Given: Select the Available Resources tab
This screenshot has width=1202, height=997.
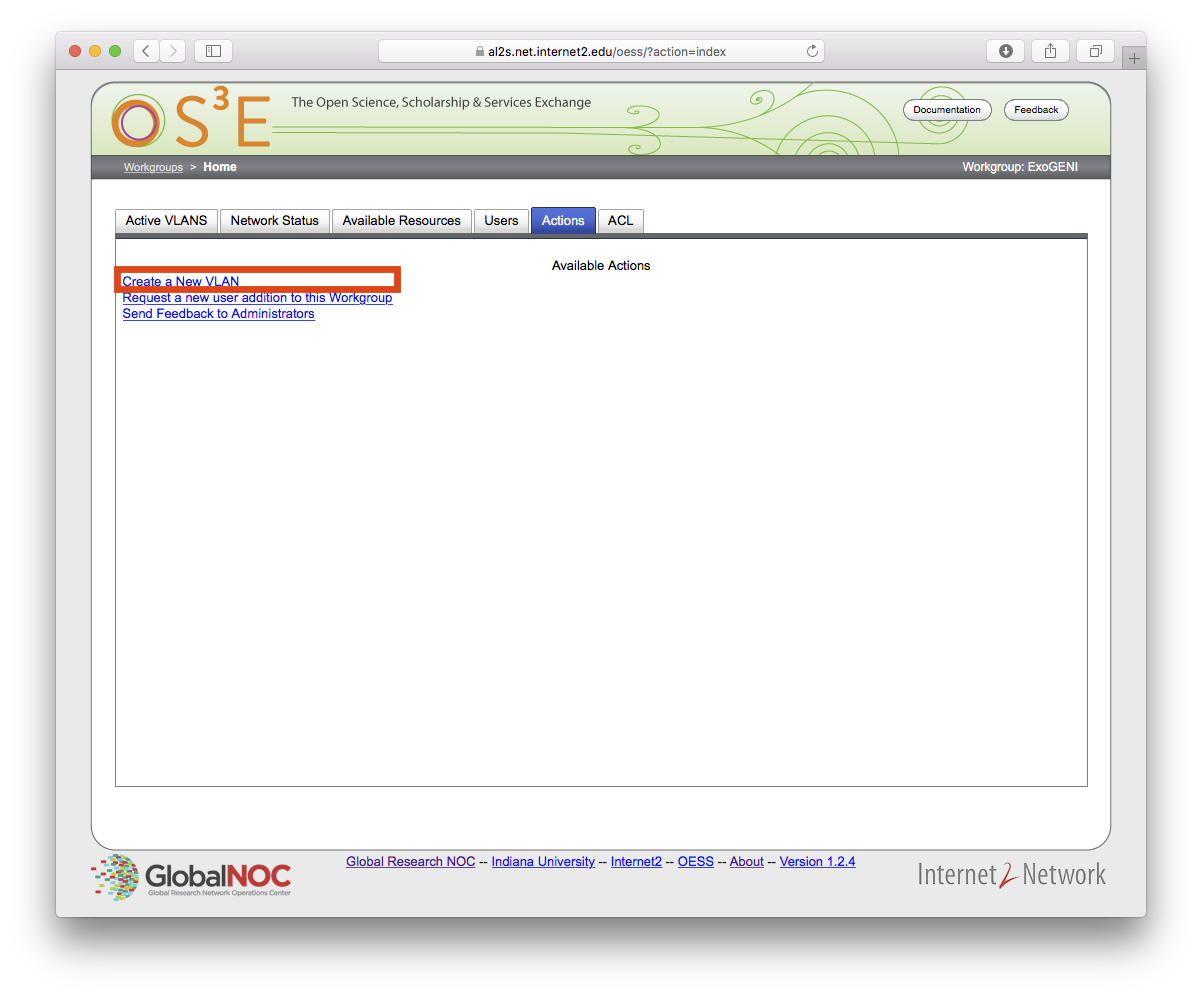Looking at the screenshot, I should click(401, 221).
